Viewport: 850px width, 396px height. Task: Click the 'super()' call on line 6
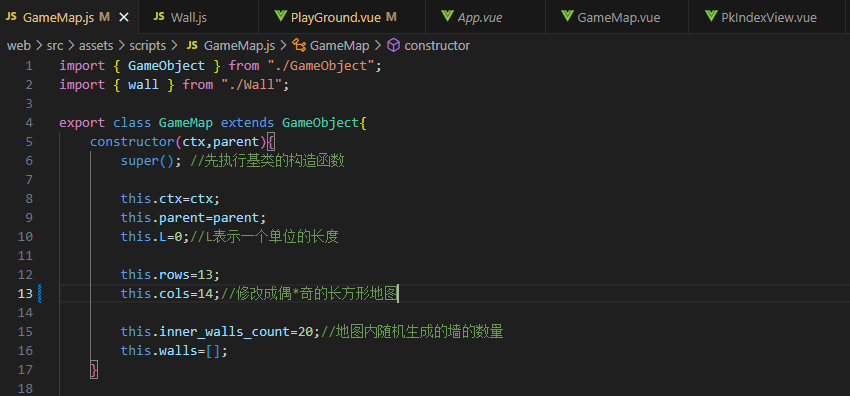(147, 161)
